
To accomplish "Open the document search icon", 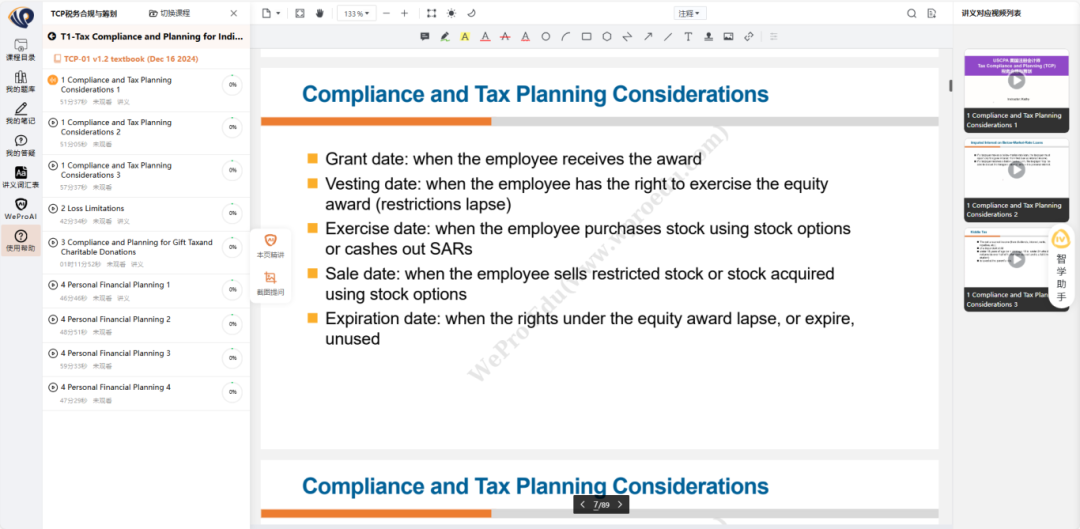I will [x=911, y=13].
